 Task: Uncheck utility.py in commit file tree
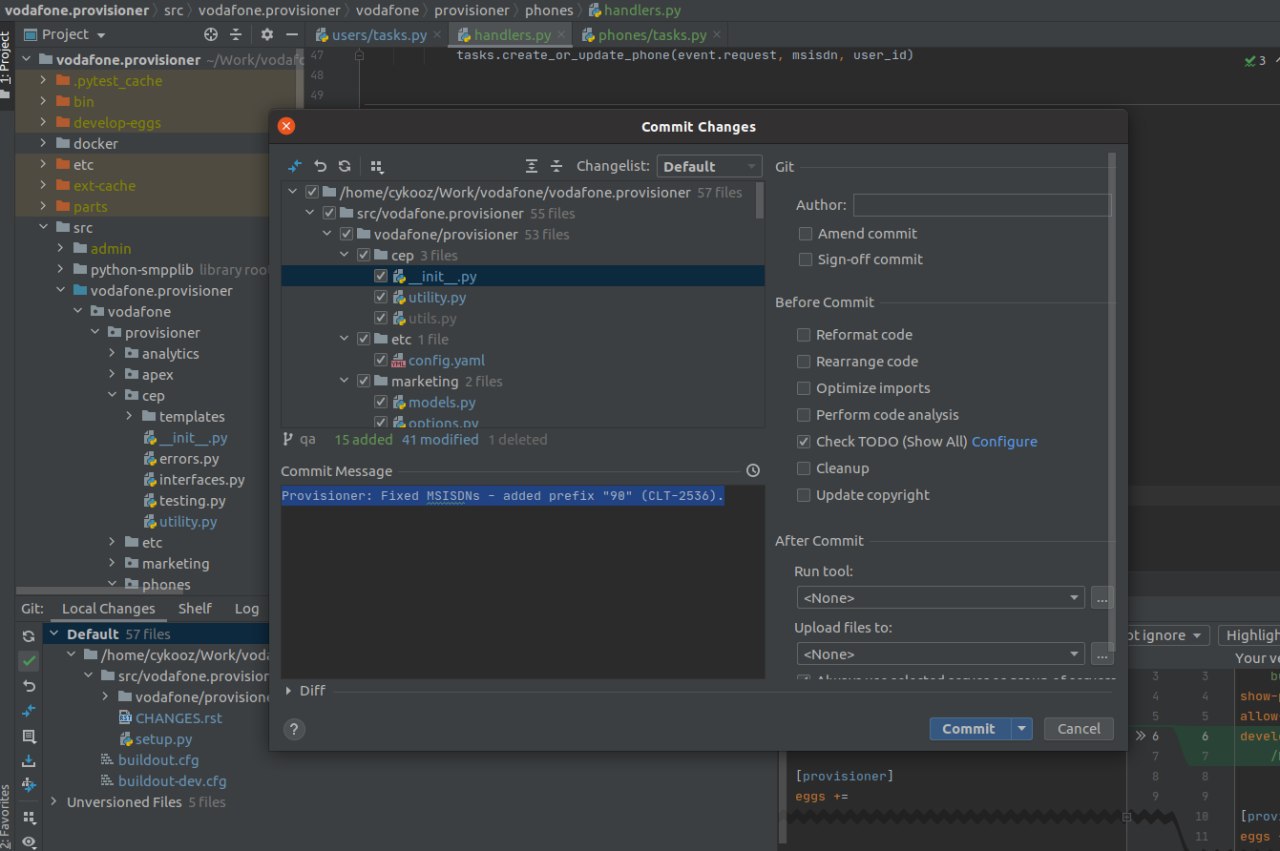[x=381, y=297]
